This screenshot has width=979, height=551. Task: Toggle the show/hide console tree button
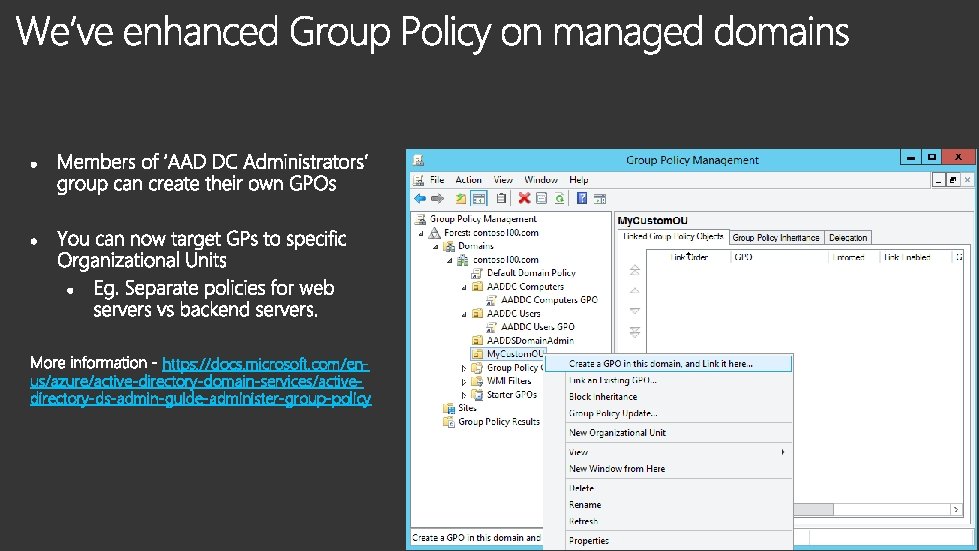pos(479,198)
